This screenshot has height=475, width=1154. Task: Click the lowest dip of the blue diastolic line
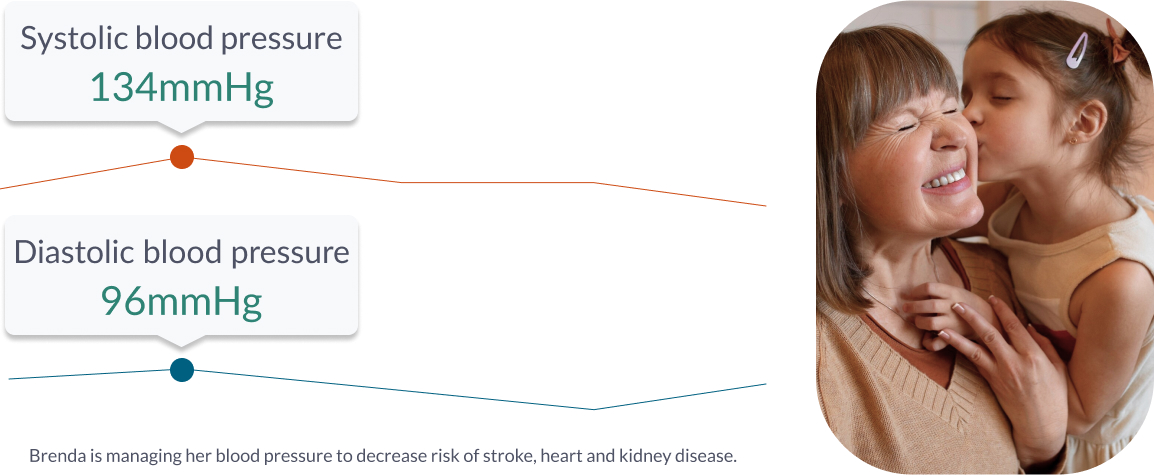(x=594, y=409)
